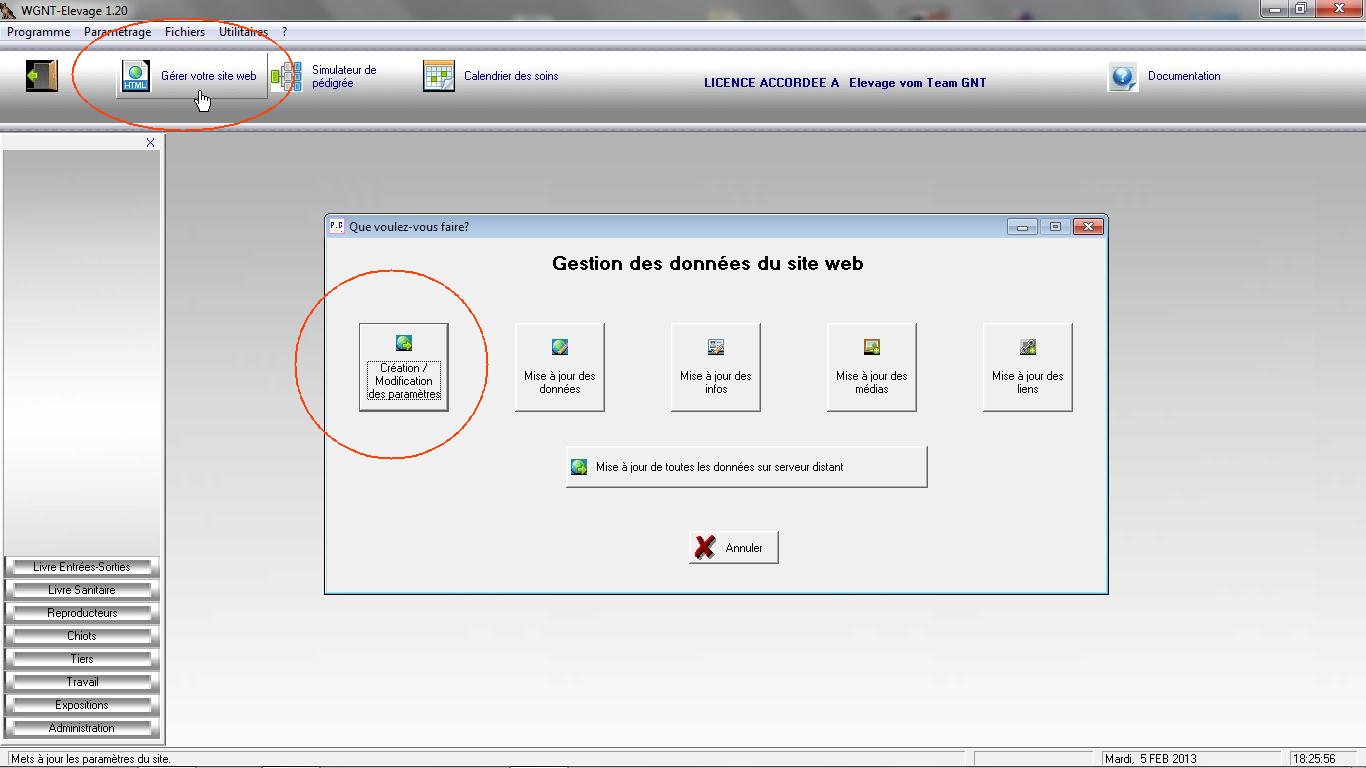Update all data on remote server
The image size is (1366, 768).
(746, 467)
